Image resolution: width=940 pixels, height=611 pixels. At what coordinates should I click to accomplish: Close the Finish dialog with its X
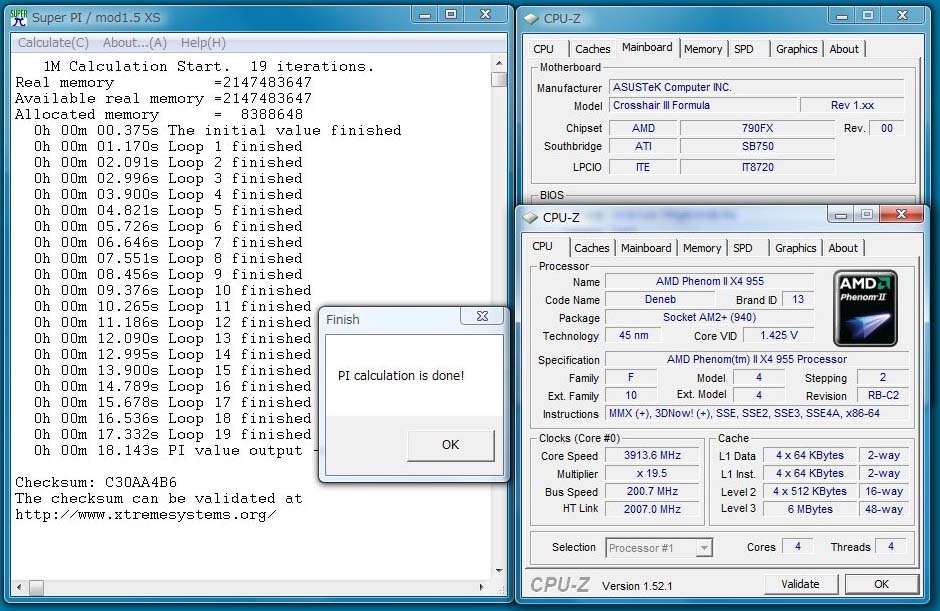[482, 317]
